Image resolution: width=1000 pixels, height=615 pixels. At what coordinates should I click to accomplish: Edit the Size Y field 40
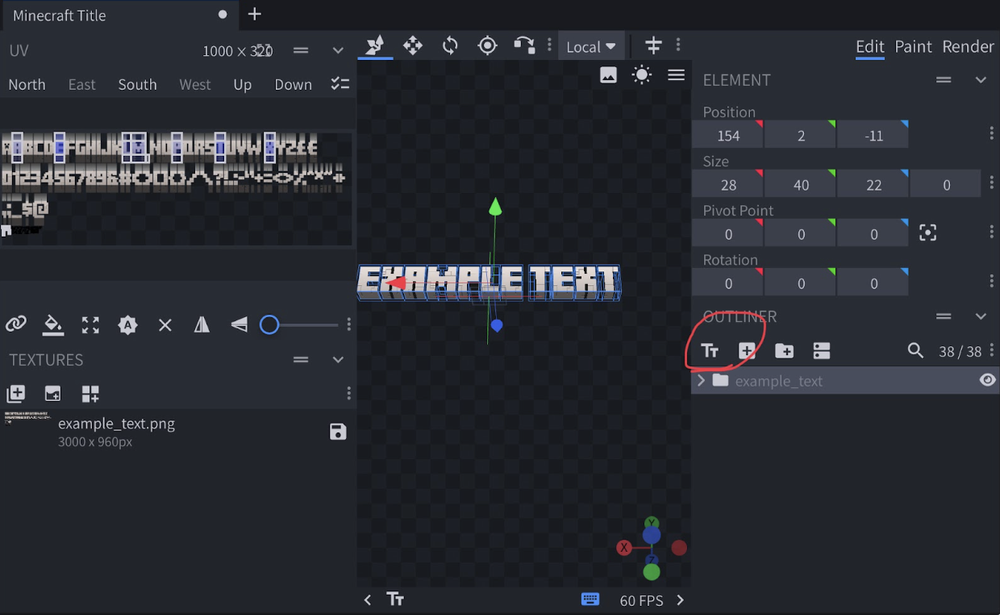tap(800, 184)
